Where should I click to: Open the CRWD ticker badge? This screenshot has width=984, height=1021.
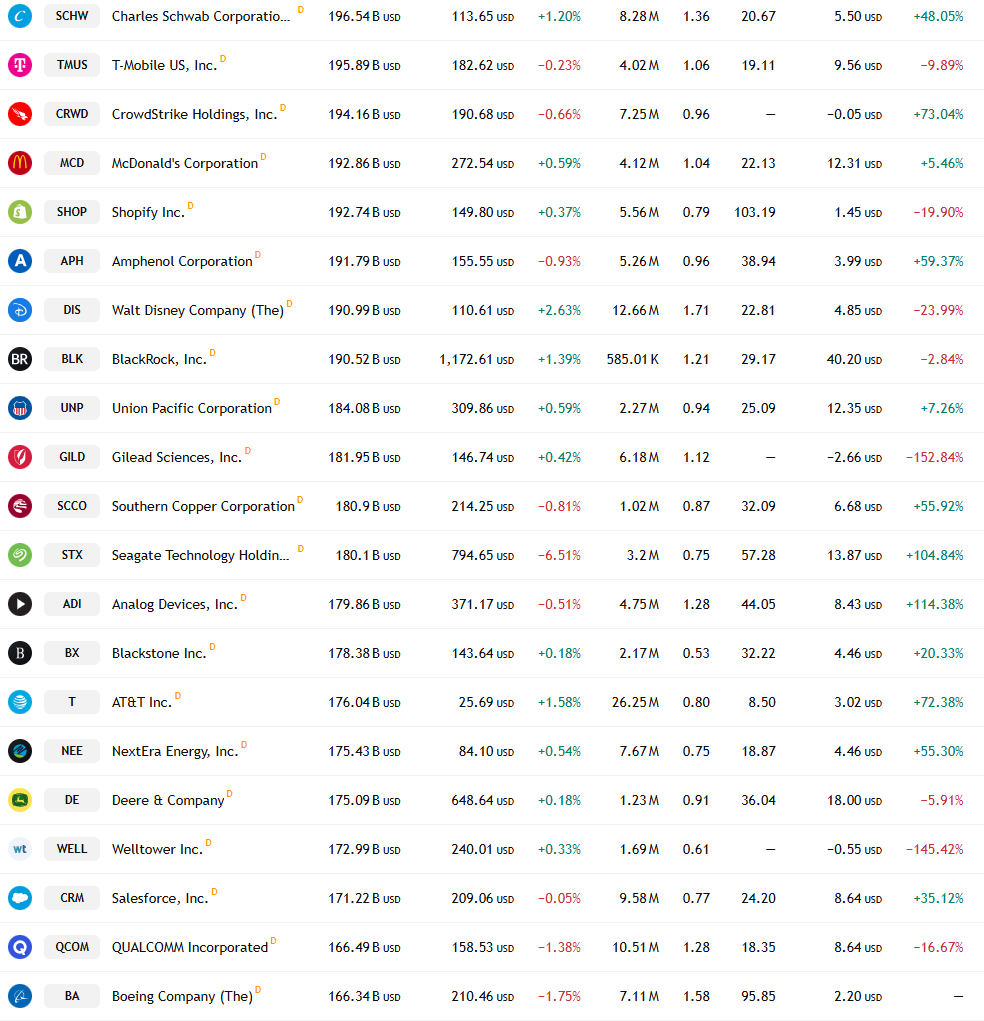[x=72, y=114]
